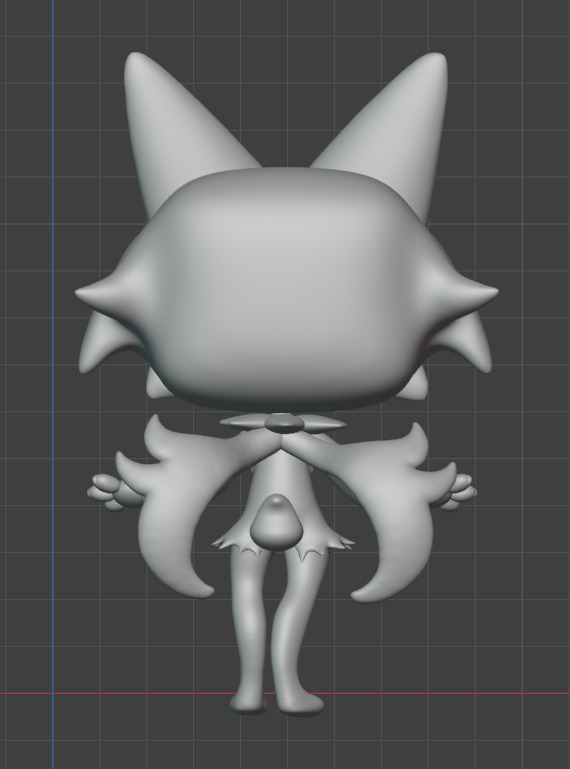The image size is (570, 769).
Task: Select the small tail knob on the torso
Action: tap(275, 523)
